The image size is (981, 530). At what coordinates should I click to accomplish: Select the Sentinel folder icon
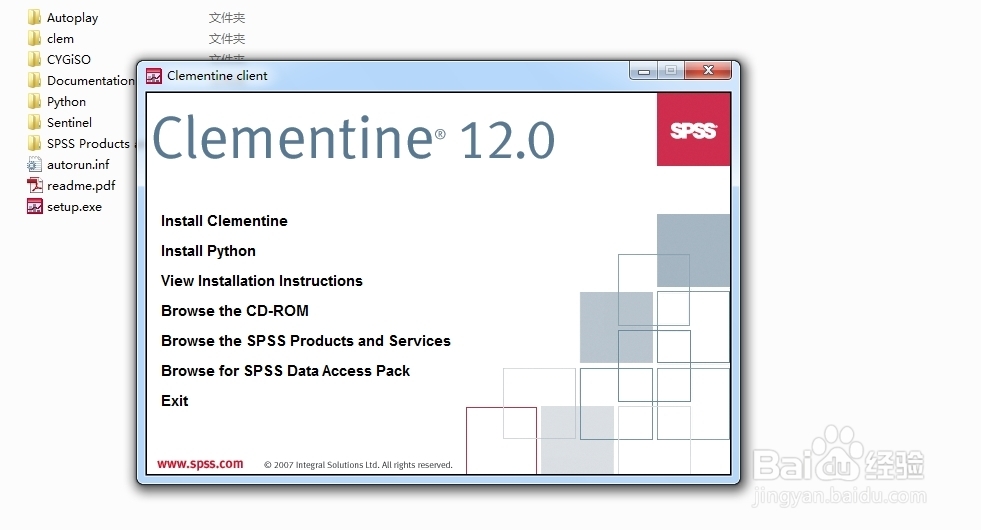tap(34, 123)
